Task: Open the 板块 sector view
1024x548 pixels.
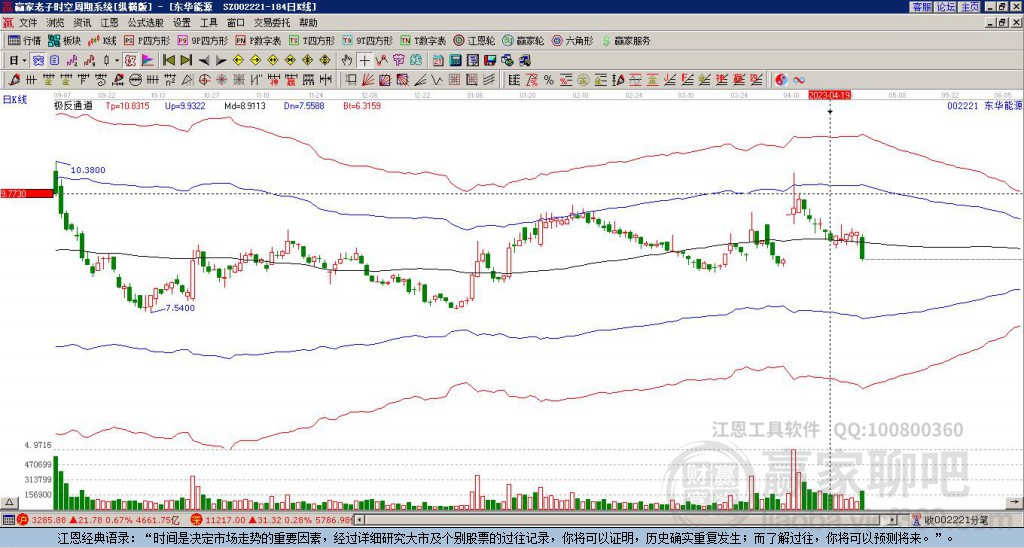Action: tap(63, 40)
